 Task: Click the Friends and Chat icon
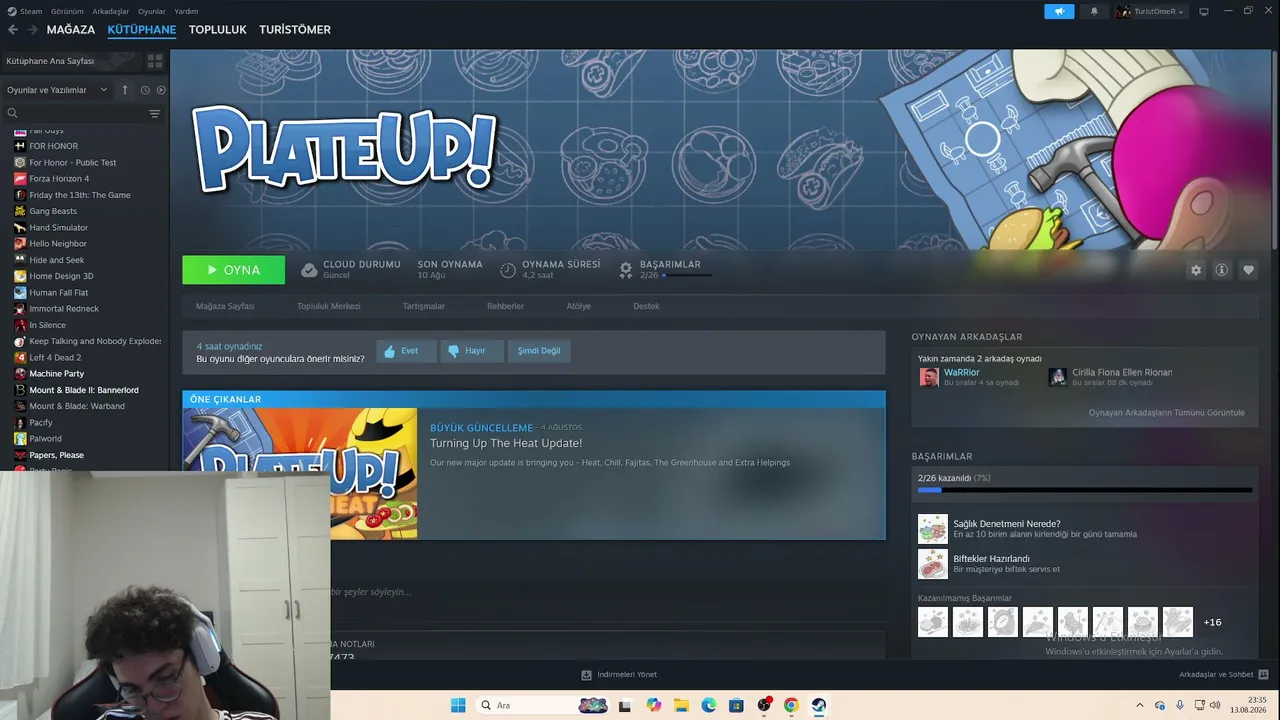1263,675
